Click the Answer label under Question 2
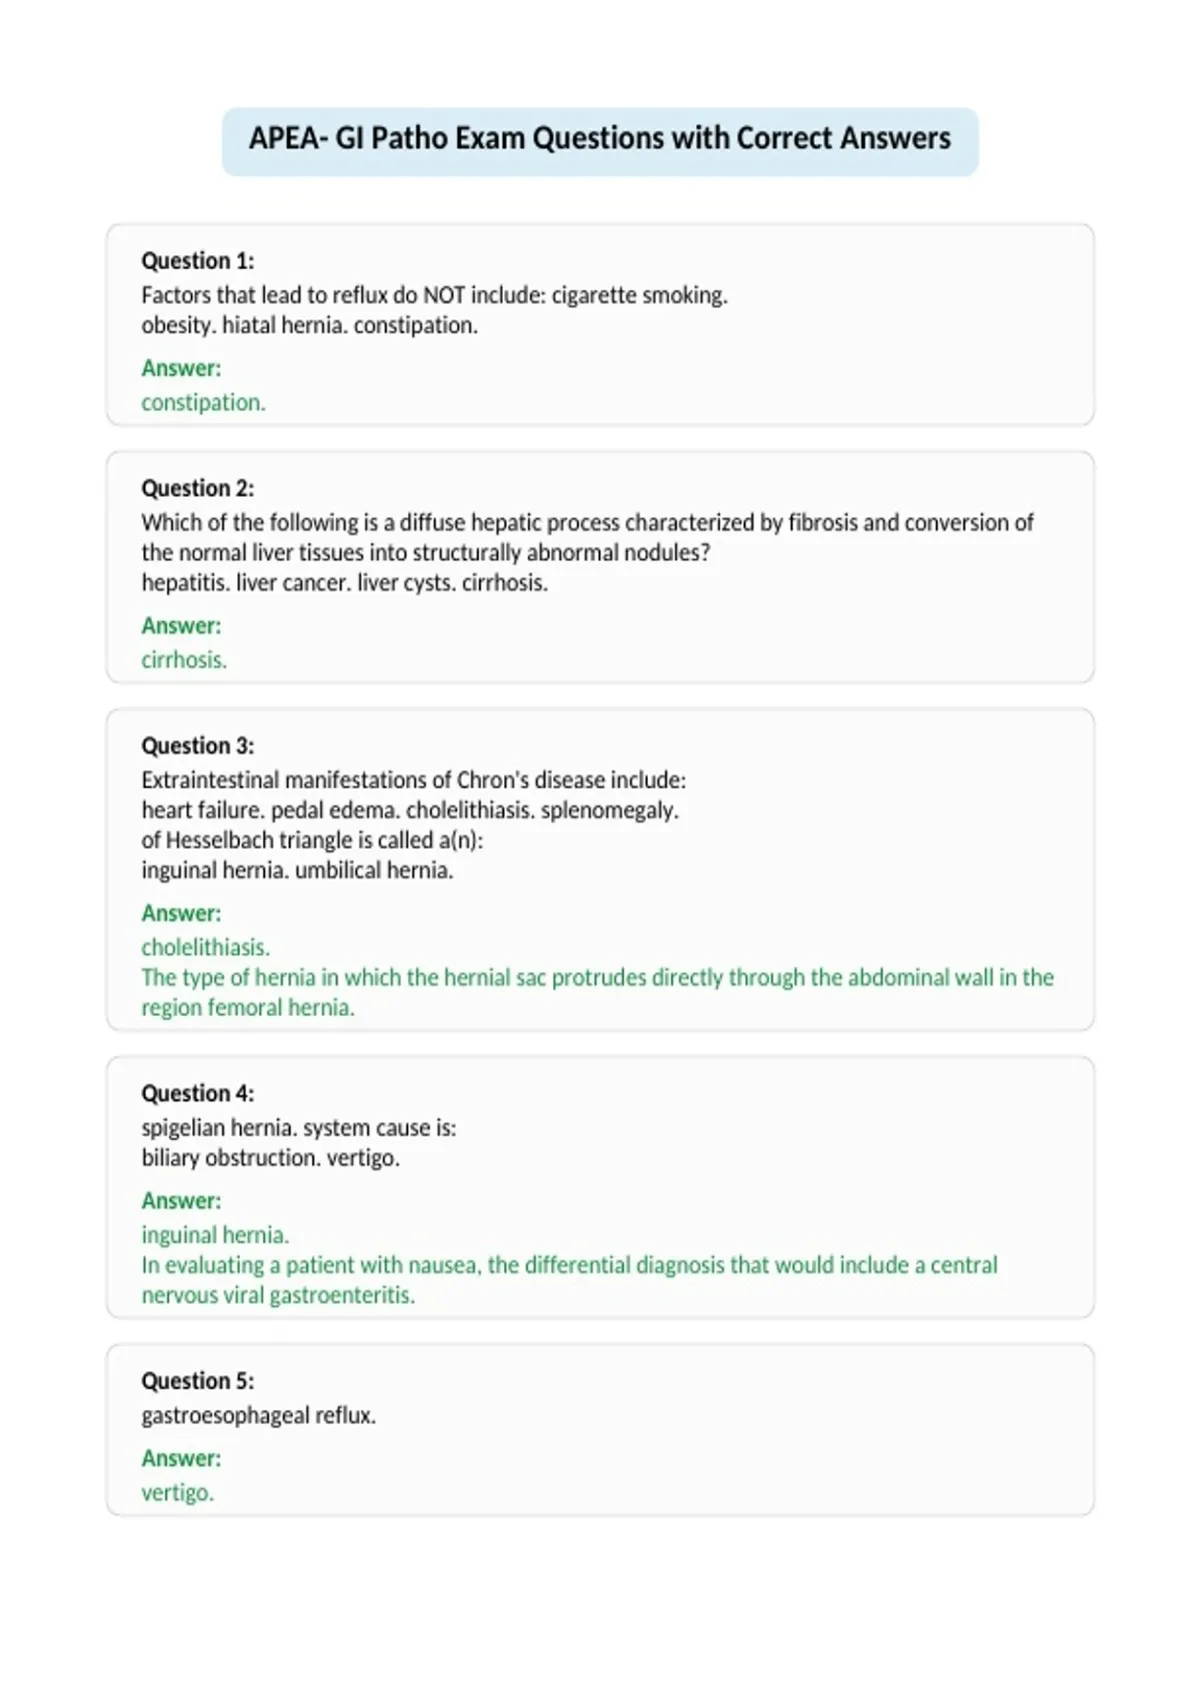The height and width of the screenshot is (1700, 1200). pos(181,626)
